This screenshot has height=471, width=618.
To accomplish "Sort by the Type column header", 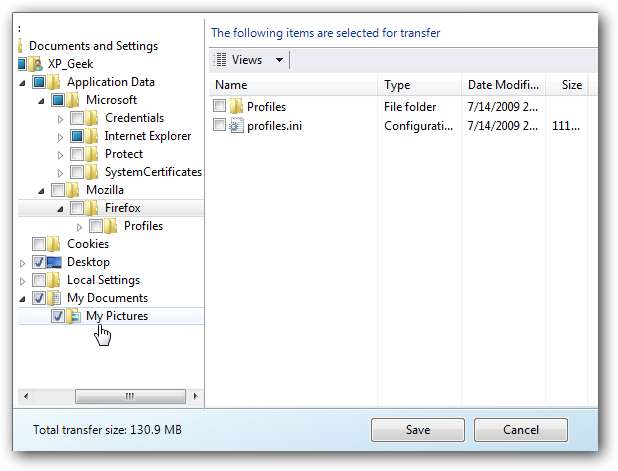I will [421, 85].
